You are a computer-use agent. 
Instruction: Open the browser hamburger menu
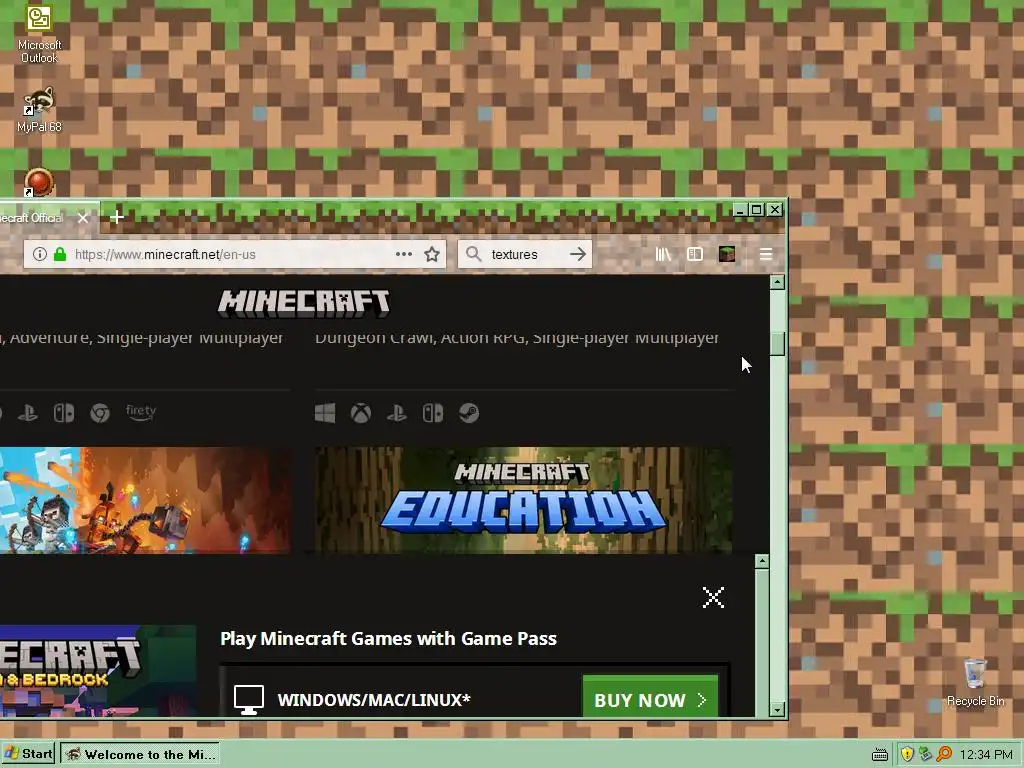(766, 254)
